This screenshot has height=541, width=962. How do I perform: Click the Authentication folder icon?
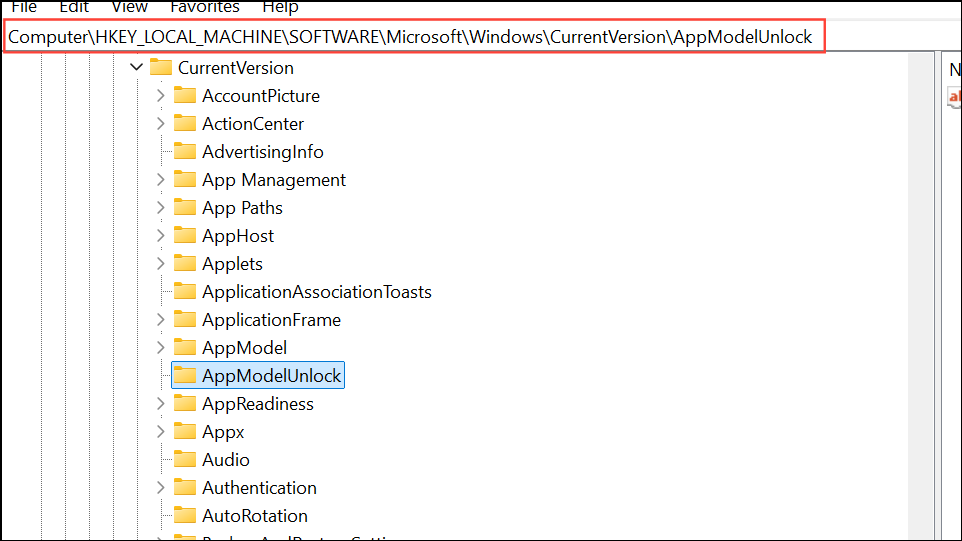185,487
